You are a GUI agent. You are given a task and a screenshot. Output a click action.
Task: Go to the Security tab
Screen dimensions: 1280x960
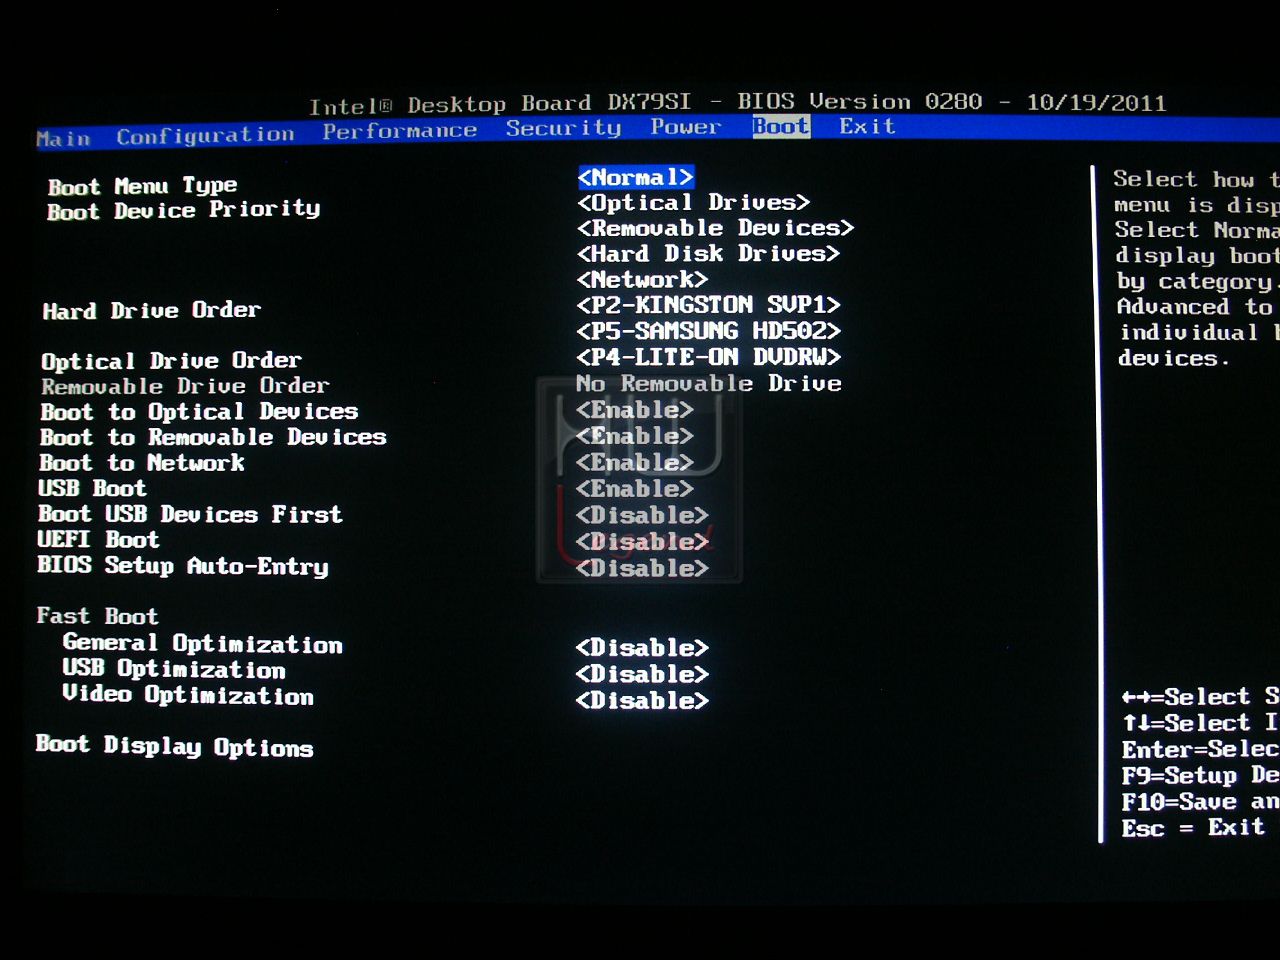pos(563,128)
